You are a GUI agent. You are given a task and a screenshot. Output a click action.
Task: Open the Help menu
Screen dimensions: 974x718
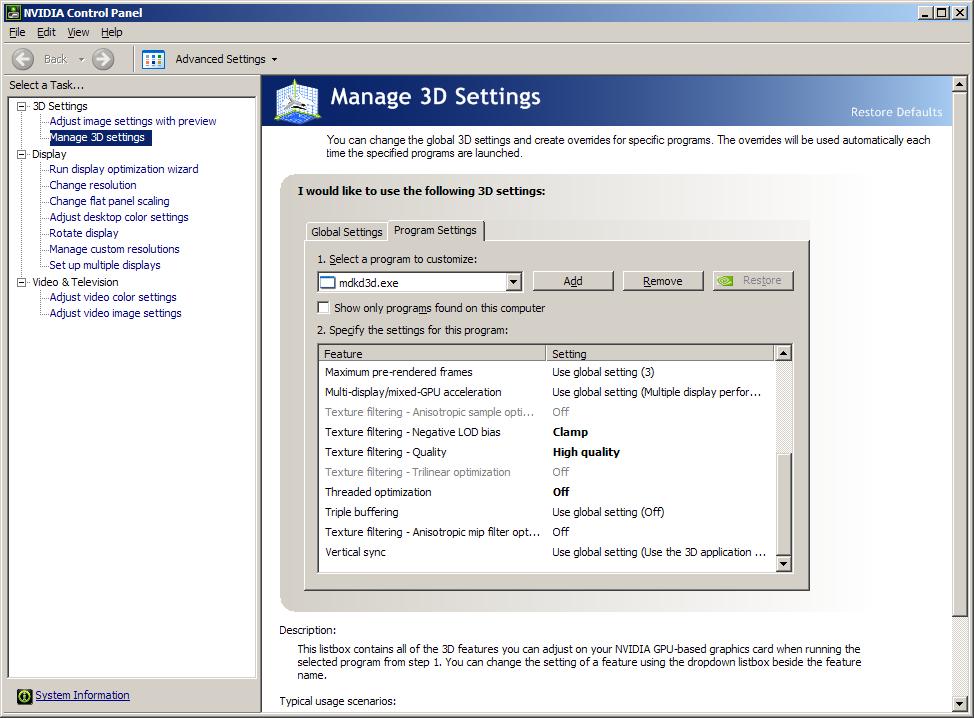pos(112,32)
